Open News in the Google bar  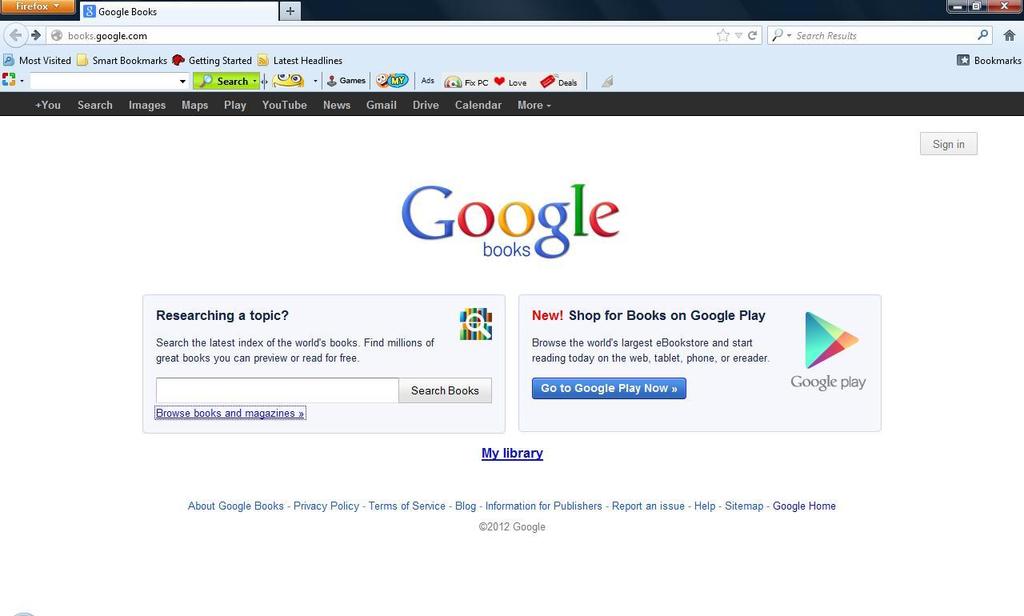(336, 105)
